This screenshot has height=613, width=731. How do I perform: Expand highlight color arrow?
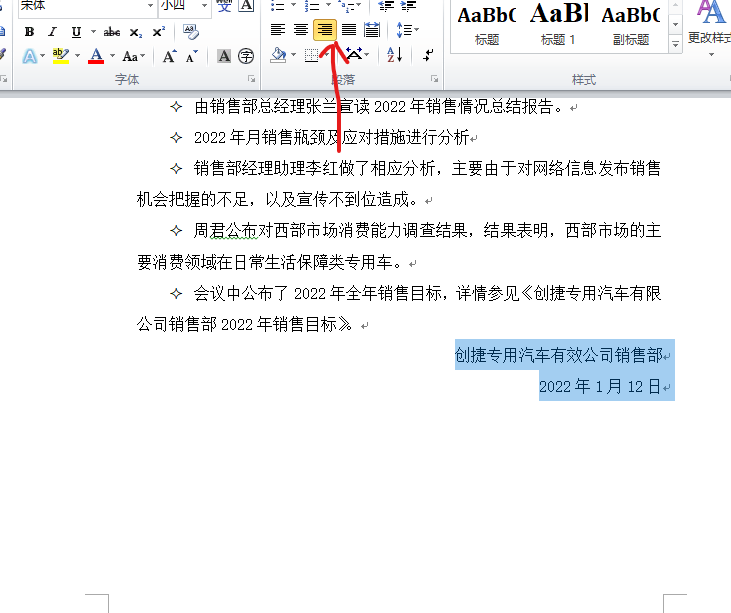pyautogui.click(x=77, y=56)
